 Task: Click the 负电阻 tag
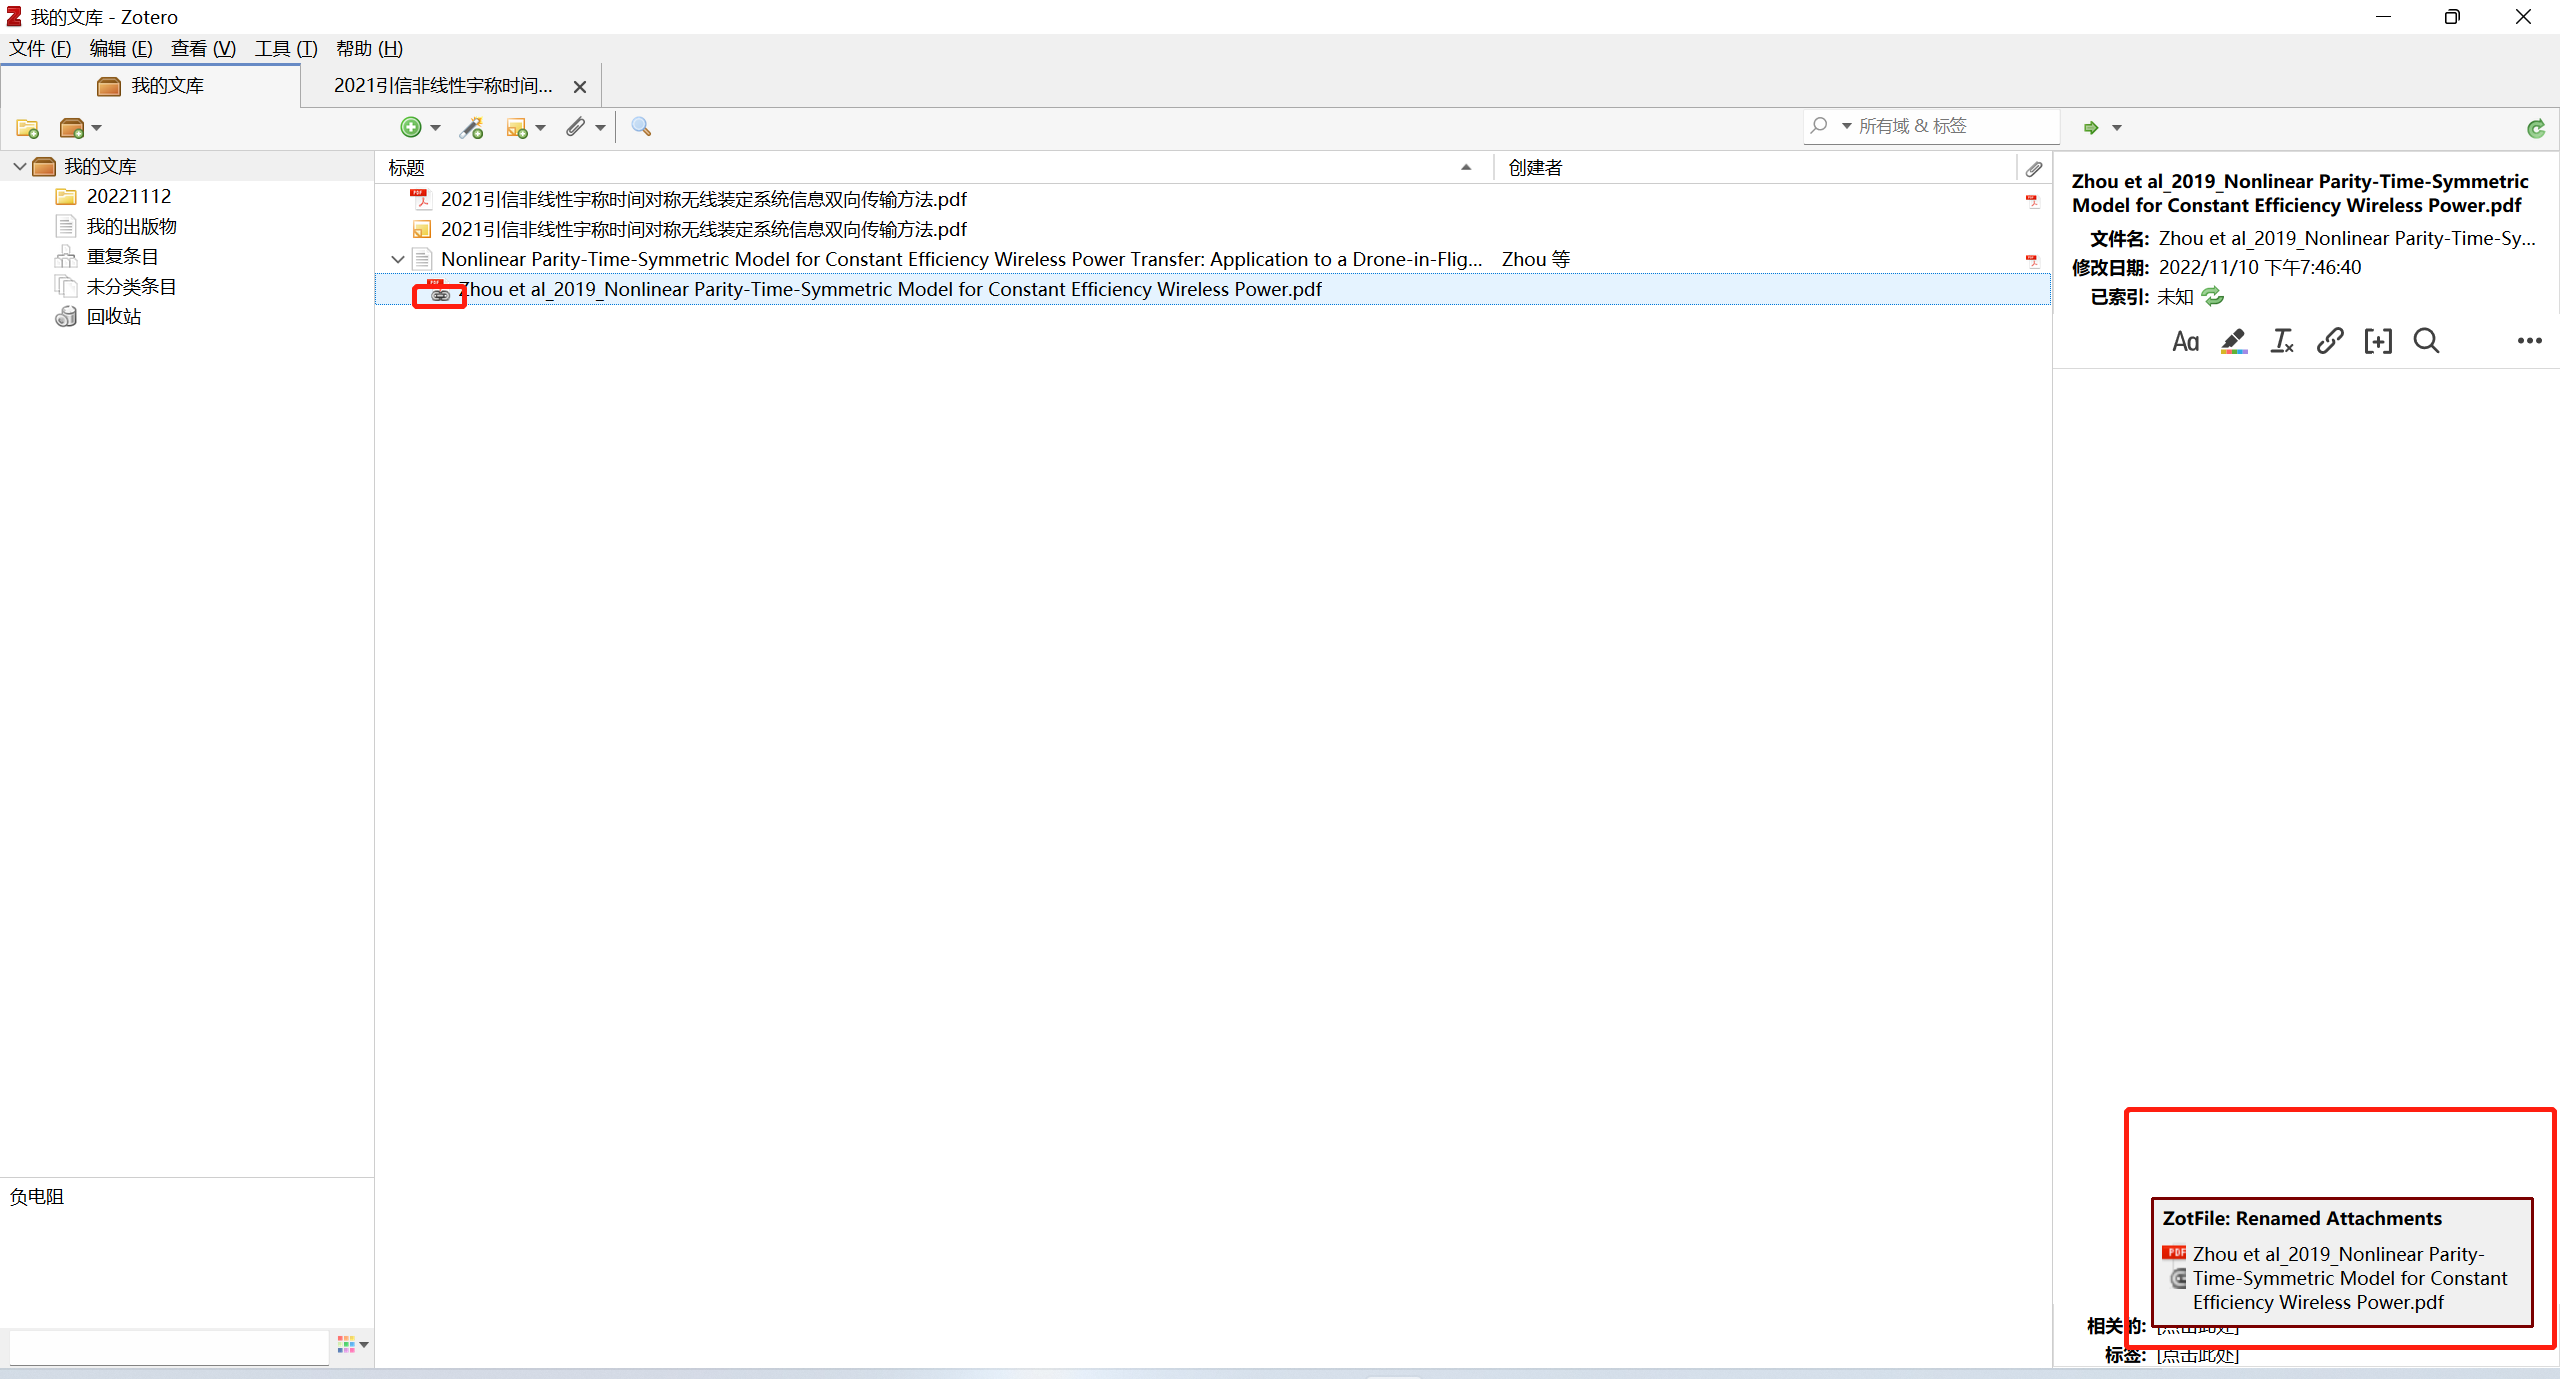[37, 1197]
